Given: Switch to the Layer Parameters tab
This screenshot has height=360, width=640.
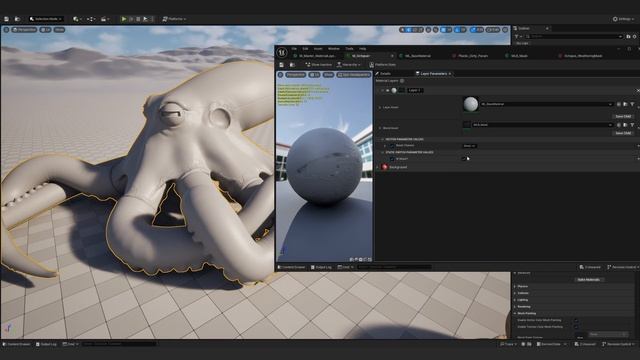Looking at the screenshot, I should (433, 74).
